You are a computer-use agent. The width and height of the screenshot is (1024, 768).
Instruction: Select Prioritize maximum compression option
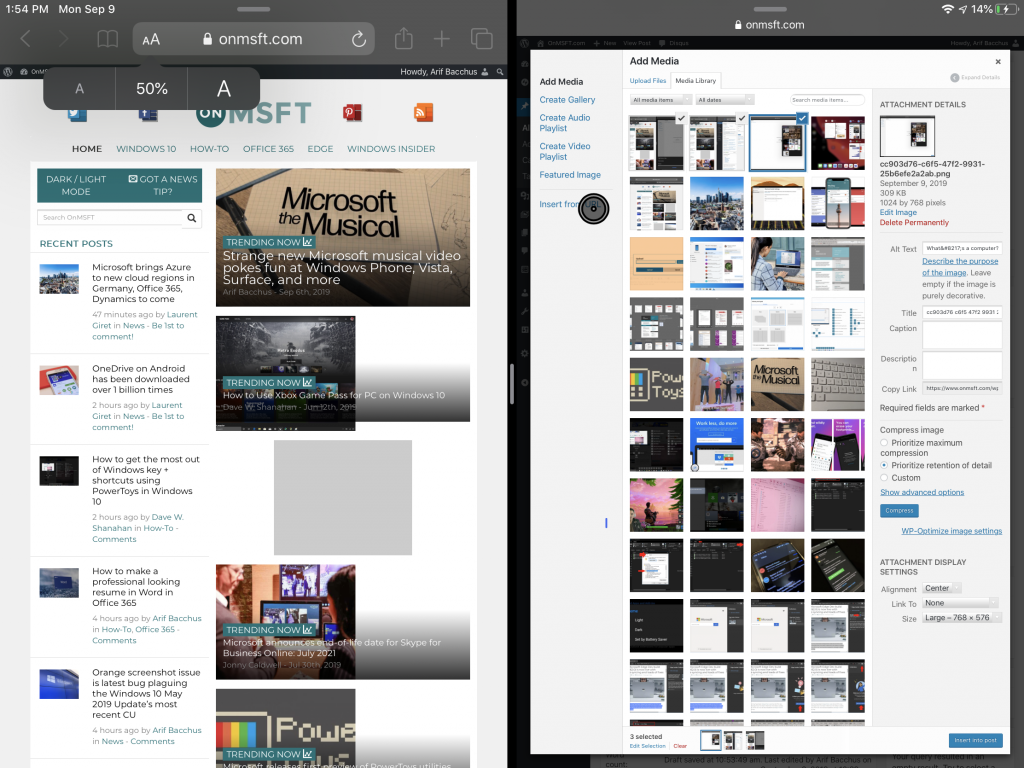click(x=884, y=443)
